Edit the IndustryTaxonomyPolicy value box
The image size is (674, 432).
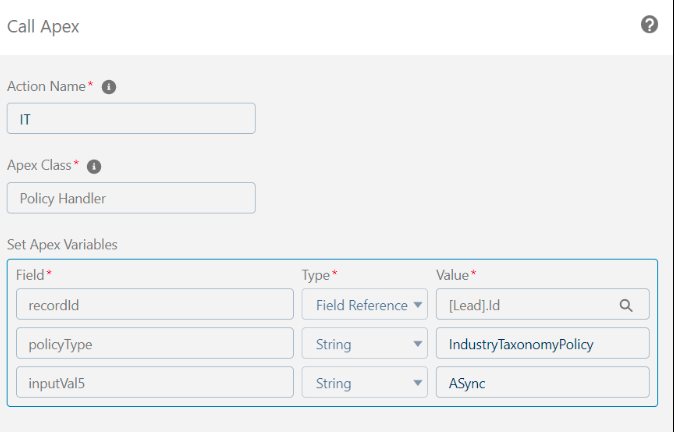click(x=542, y=343)
